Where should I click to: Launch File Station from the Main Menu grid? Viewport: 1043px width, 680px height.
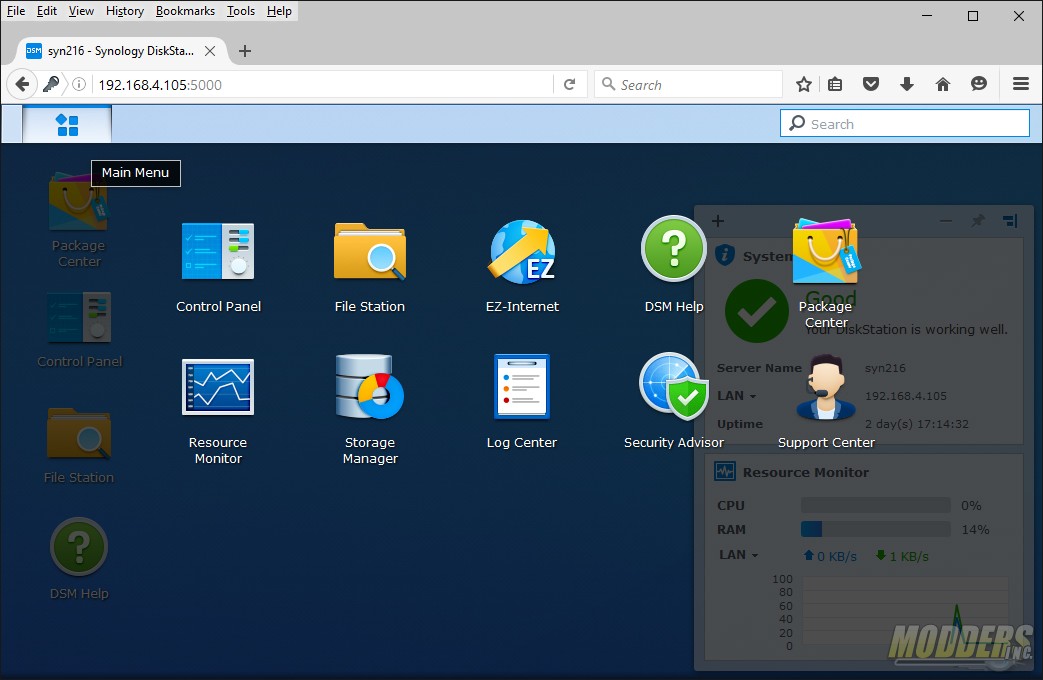tap(370, 267)
